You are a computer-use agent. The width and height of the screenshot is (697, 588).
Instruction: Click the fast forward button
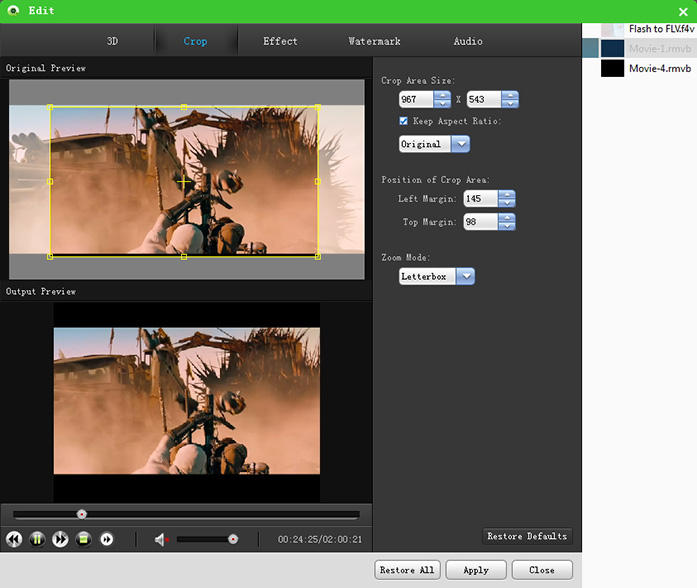click(60, 539)
